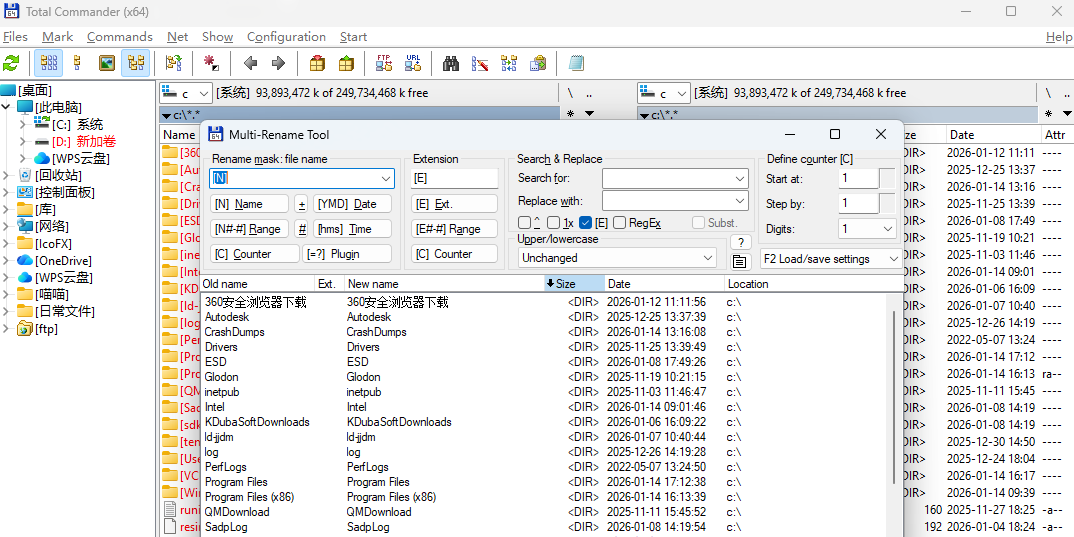The image size is (1074, 537).
Task: Click the URL new connection icon
Action: point(412,63)
